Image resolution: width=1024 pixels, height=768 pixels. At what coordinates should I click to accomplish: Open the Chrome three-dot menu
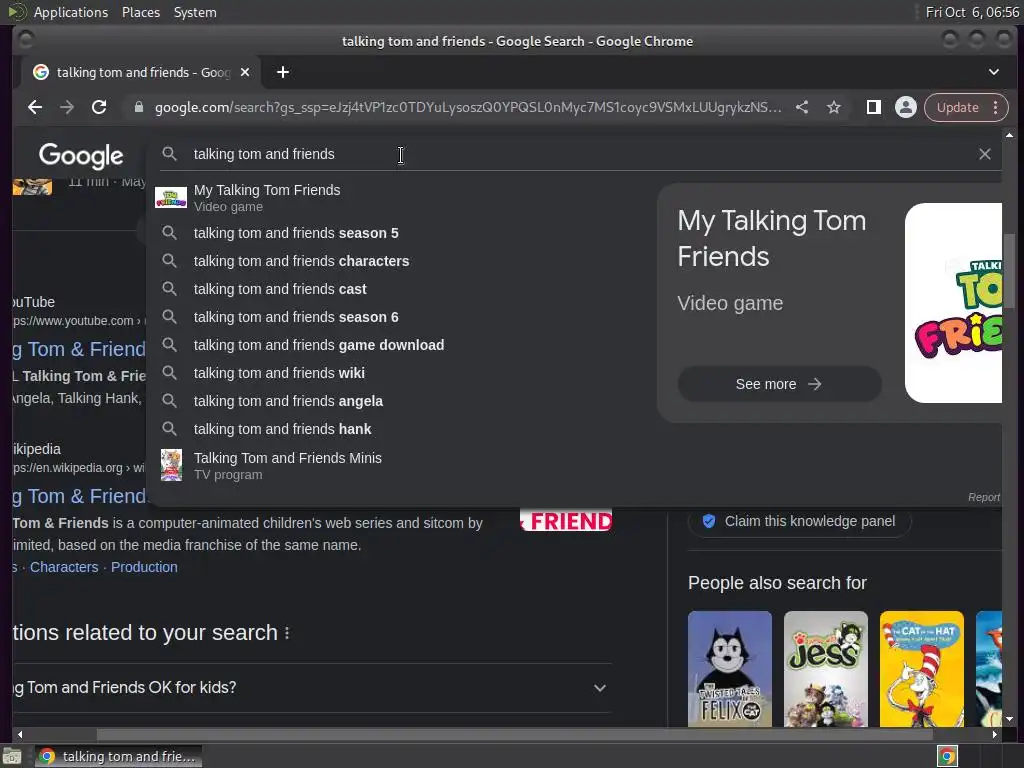[995, 108]
